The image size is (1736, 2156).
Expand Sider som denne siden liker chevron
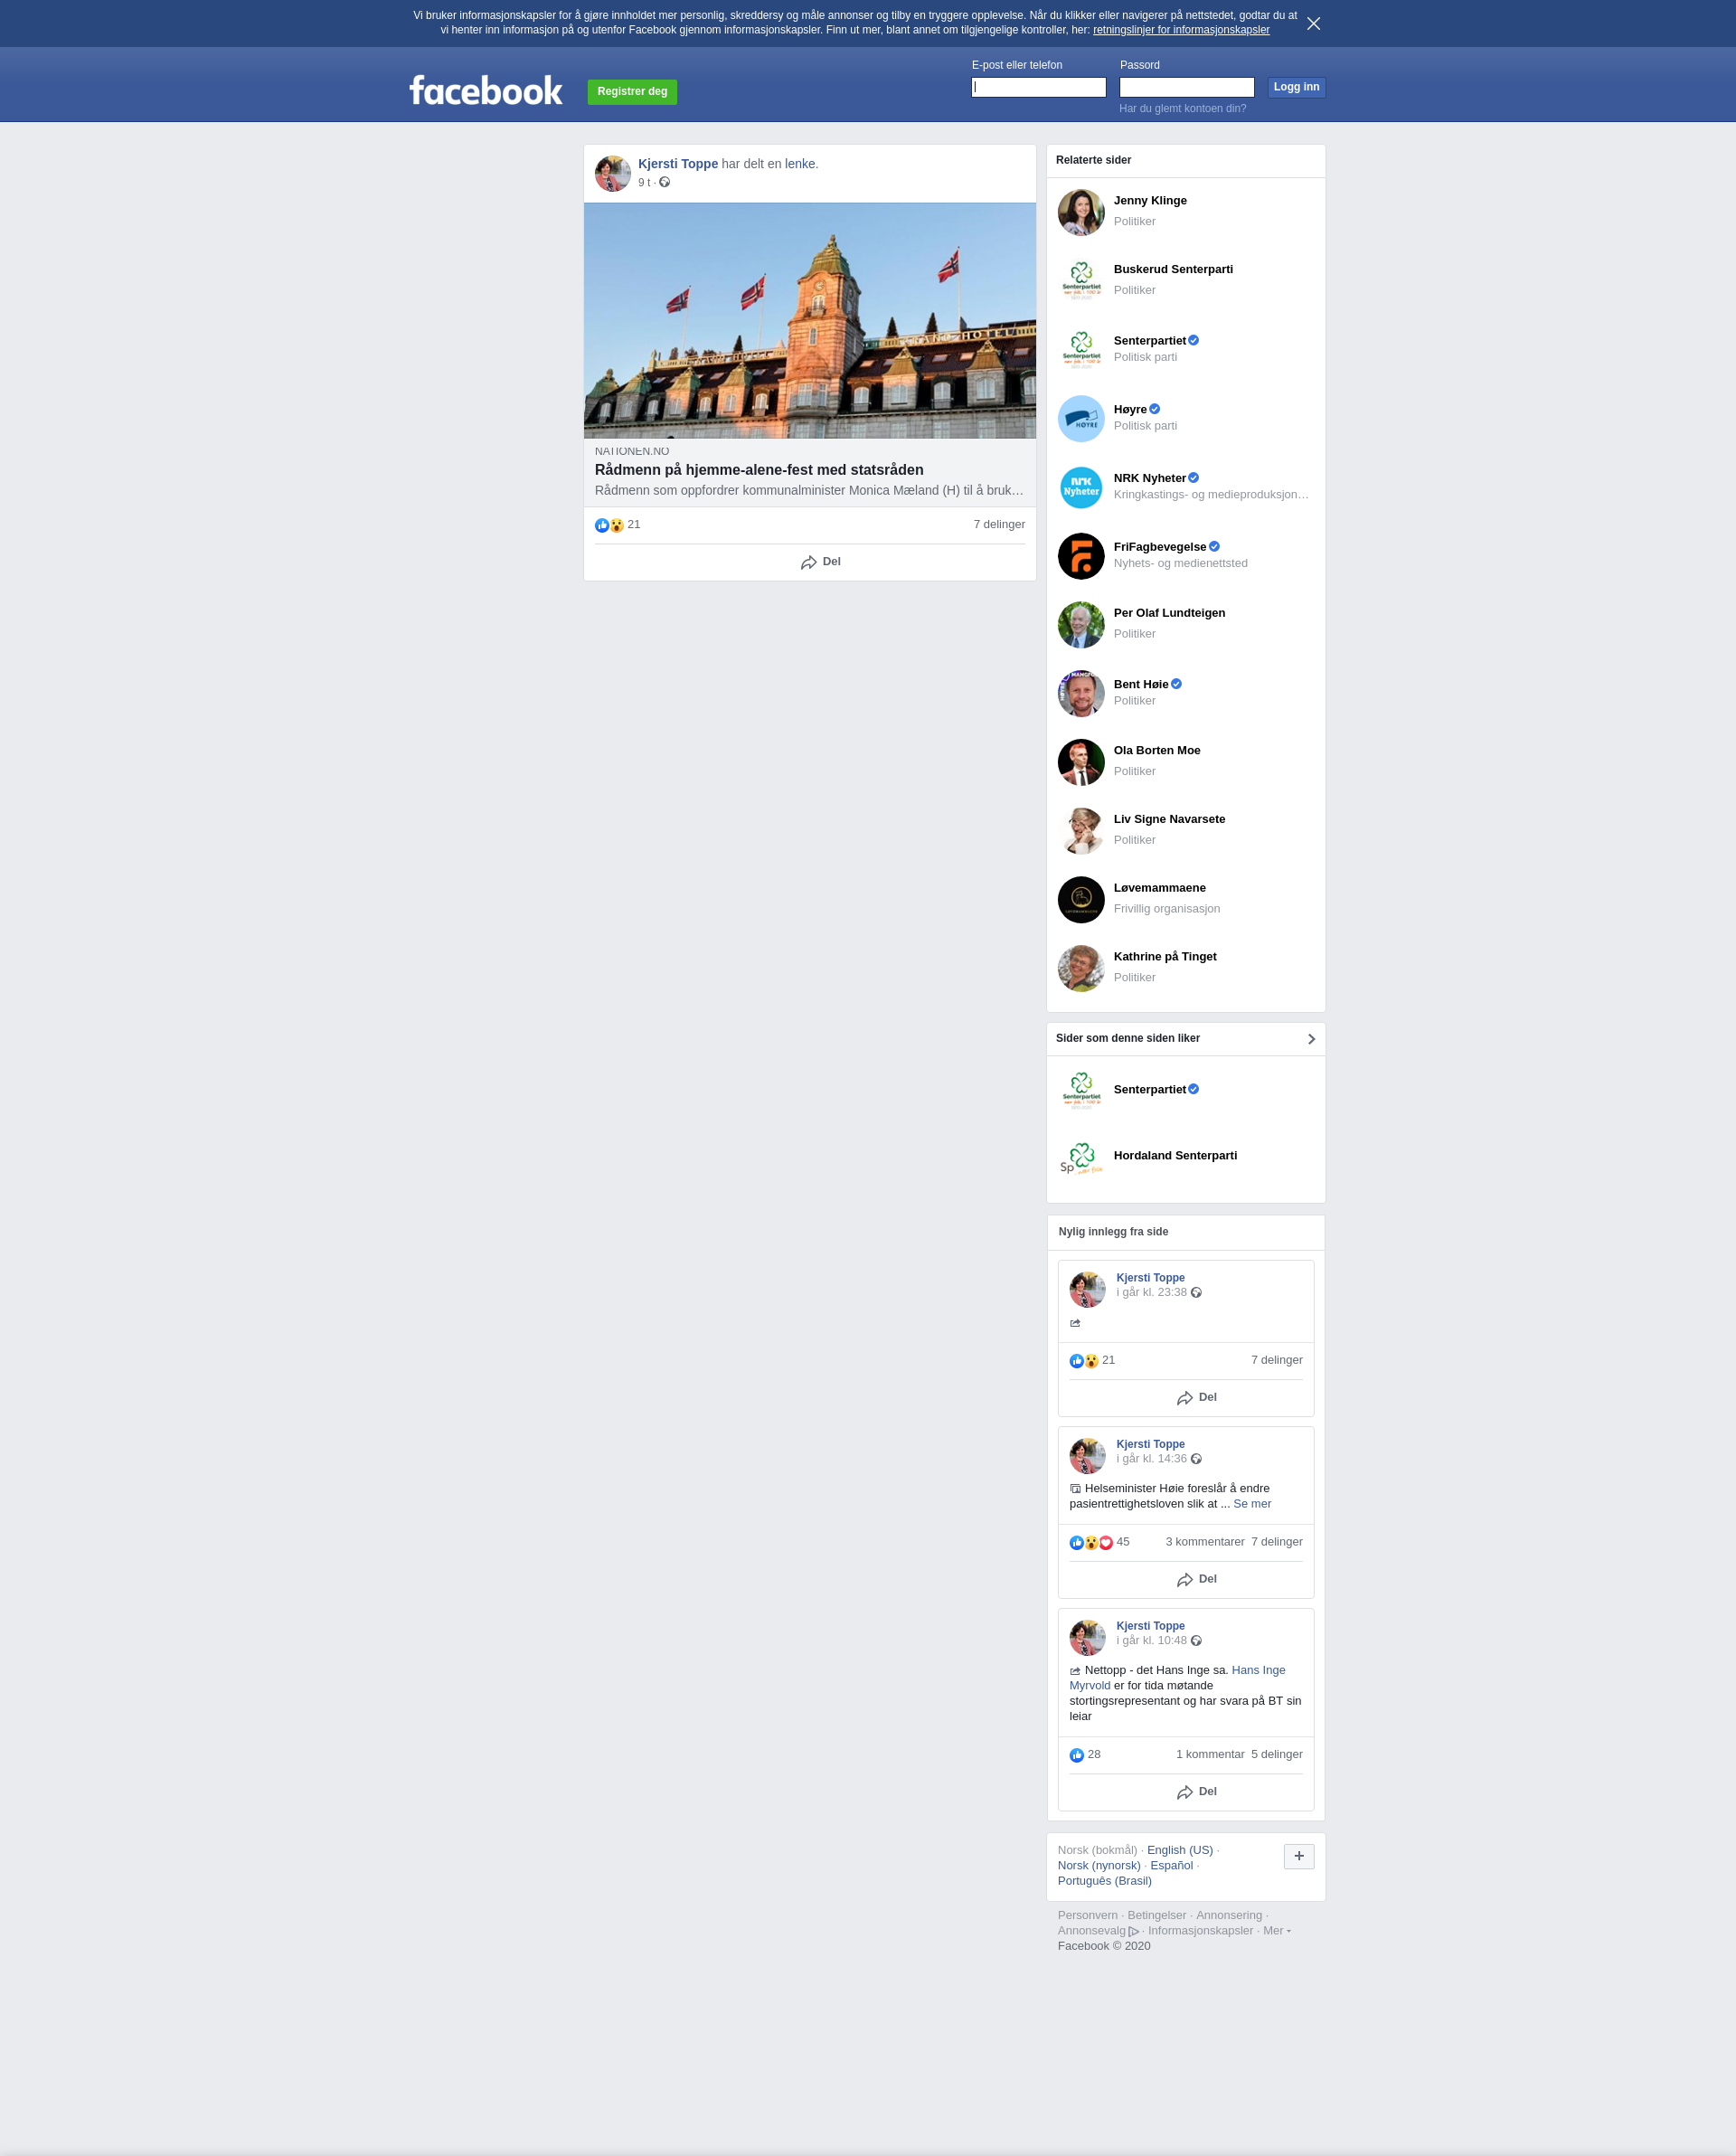[1311, 1039]
